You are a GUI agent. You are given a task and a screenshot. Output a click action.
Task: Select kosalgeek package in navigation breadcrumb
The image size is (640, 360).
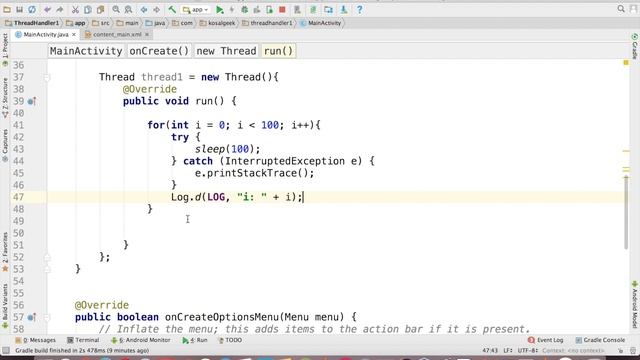[x=218, y=23]
